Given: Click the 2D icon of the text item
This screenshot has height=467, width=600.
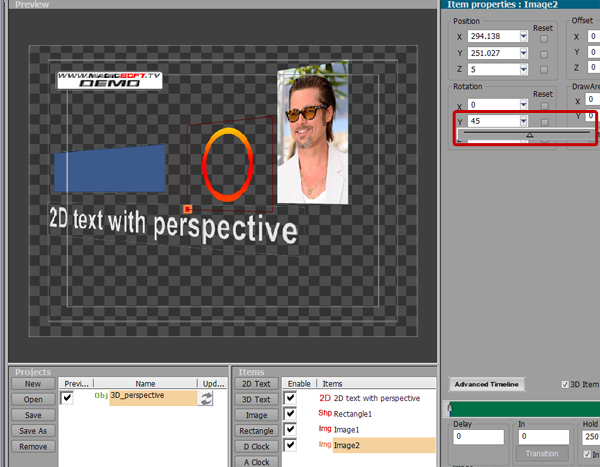Looking at the screenshot, I should coord(325,398).
